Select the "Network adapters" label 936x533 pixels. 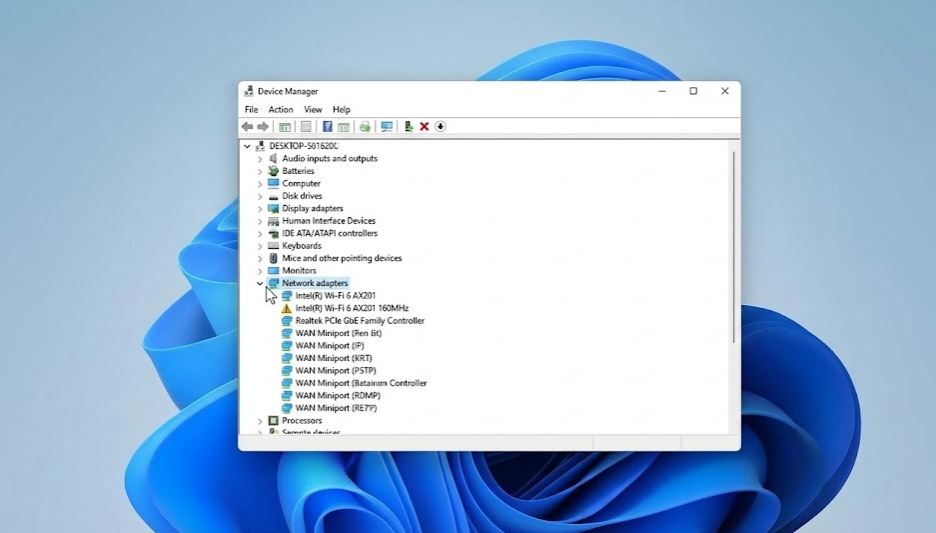pos(315,283)
